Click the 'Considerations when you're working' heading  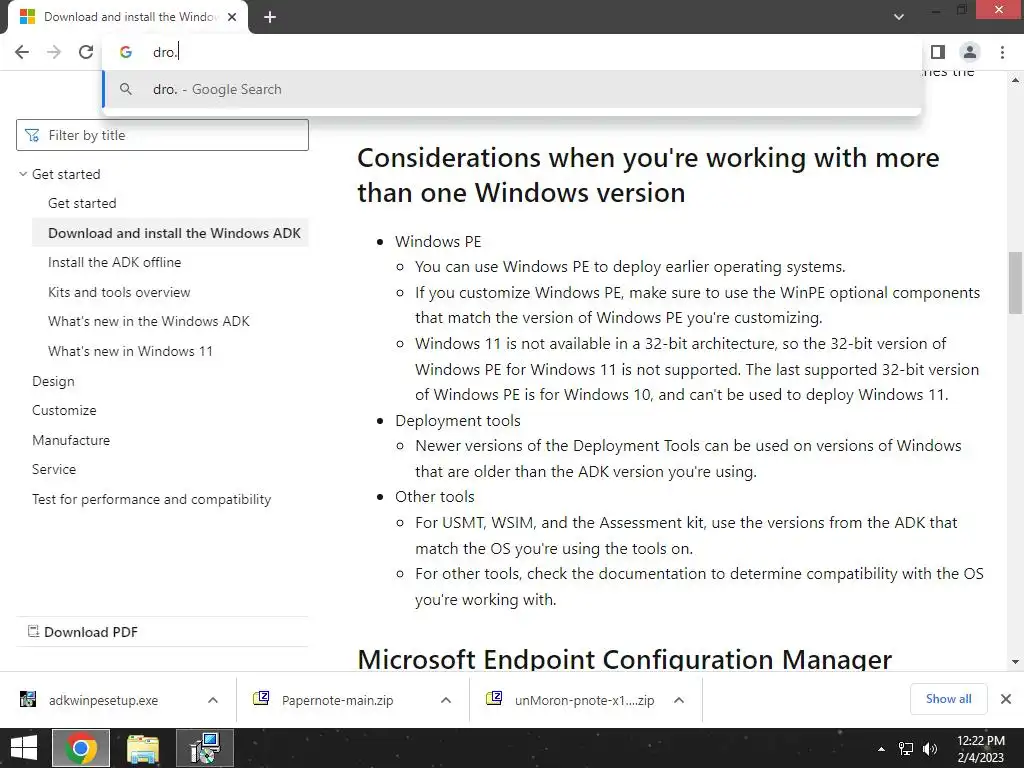648,175
